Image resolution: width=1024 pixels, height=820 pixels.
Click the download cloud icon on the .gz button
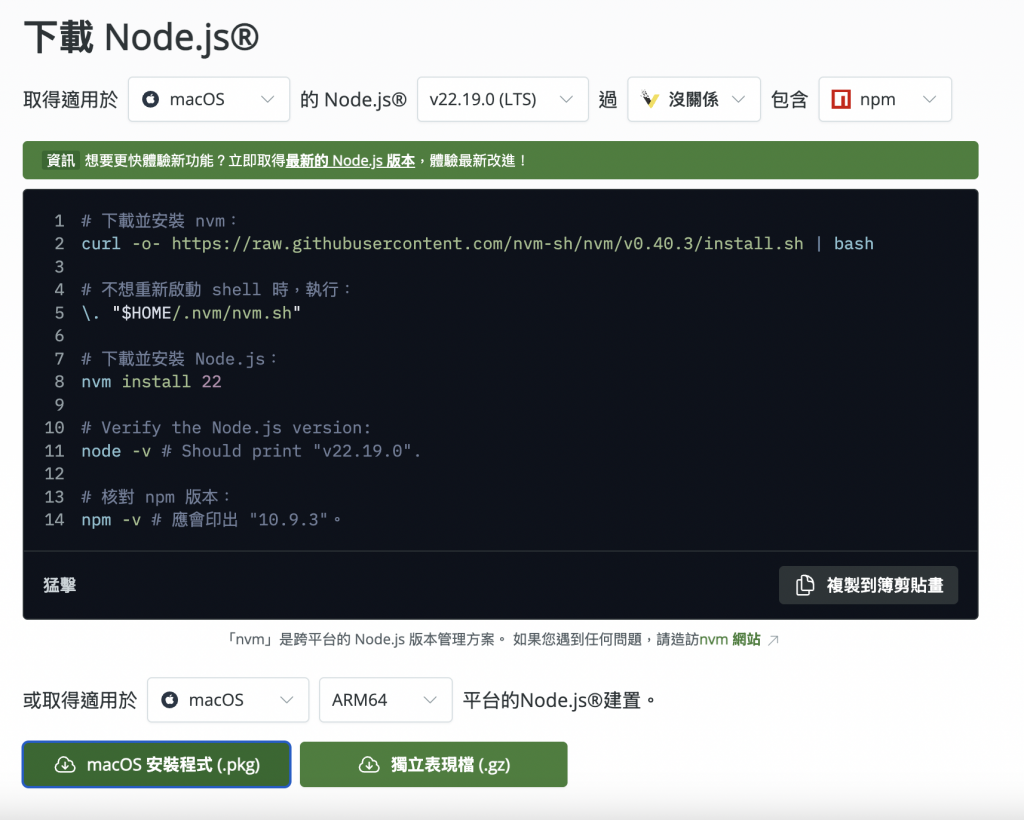369,765
